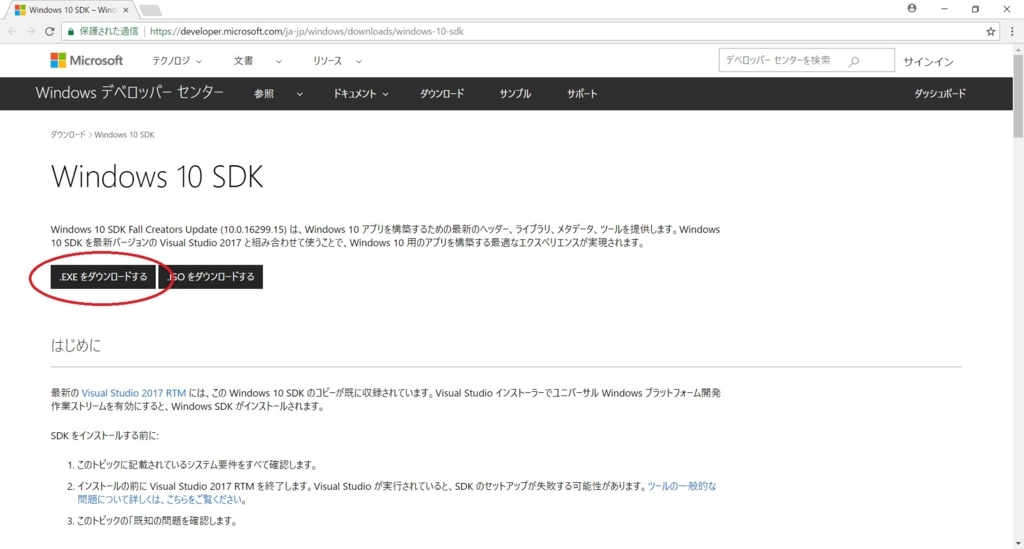Screen dimensions: 1024x549
Task: Click the scrollbar down arrow
Action: [x=1018, y=543]
